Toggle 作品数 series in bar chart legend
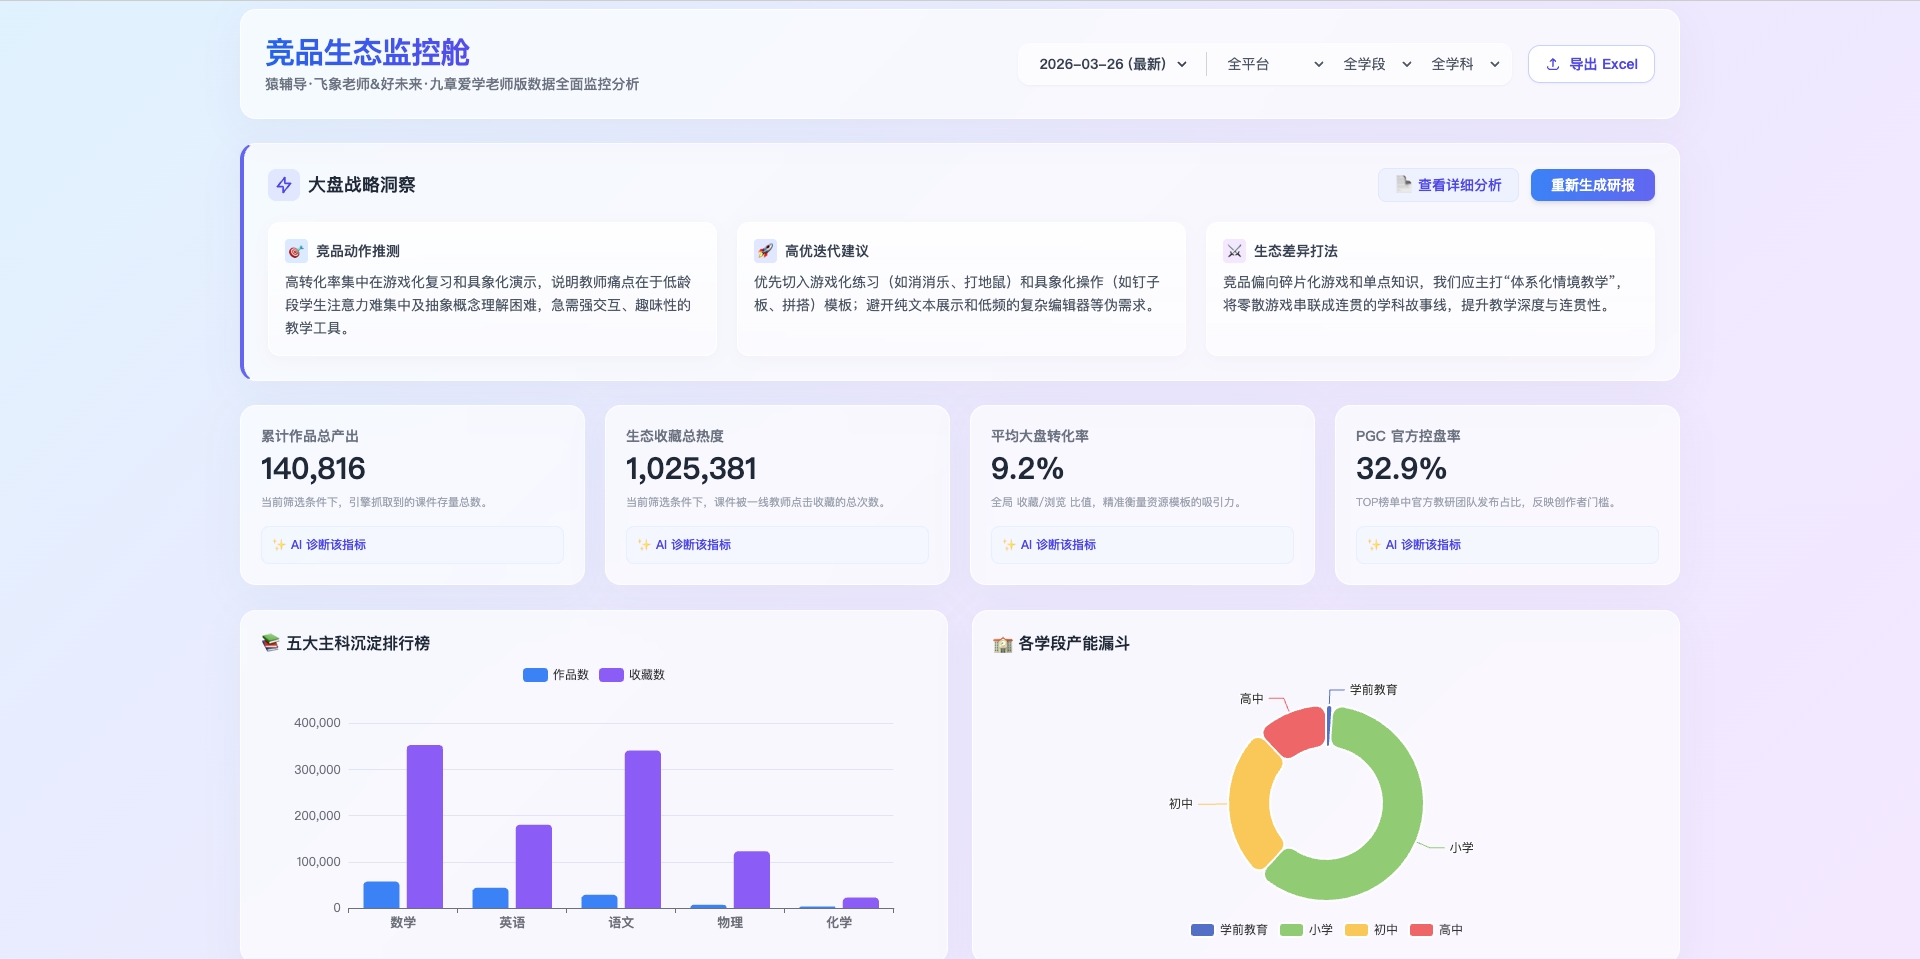 click(x=556, y=675)
